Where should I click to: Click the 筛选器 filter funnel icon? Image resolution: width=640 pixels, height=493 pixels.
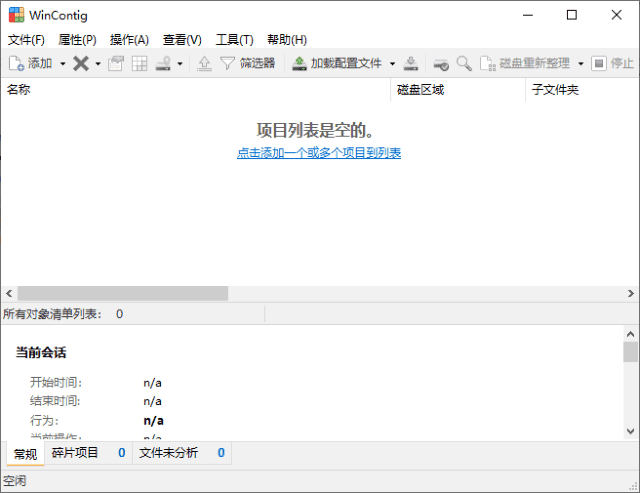(227, 63)
